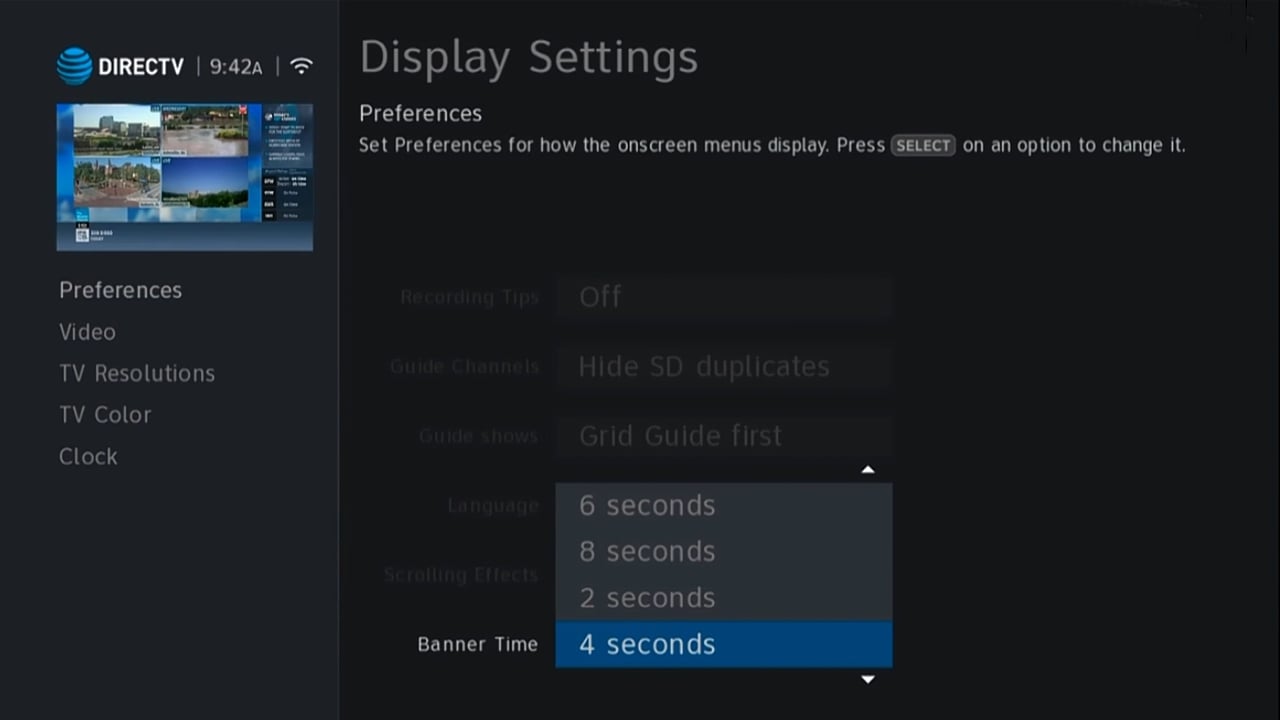
Task: Click the Wi-Fi signal indicator
Action: [x=302, y=64]
